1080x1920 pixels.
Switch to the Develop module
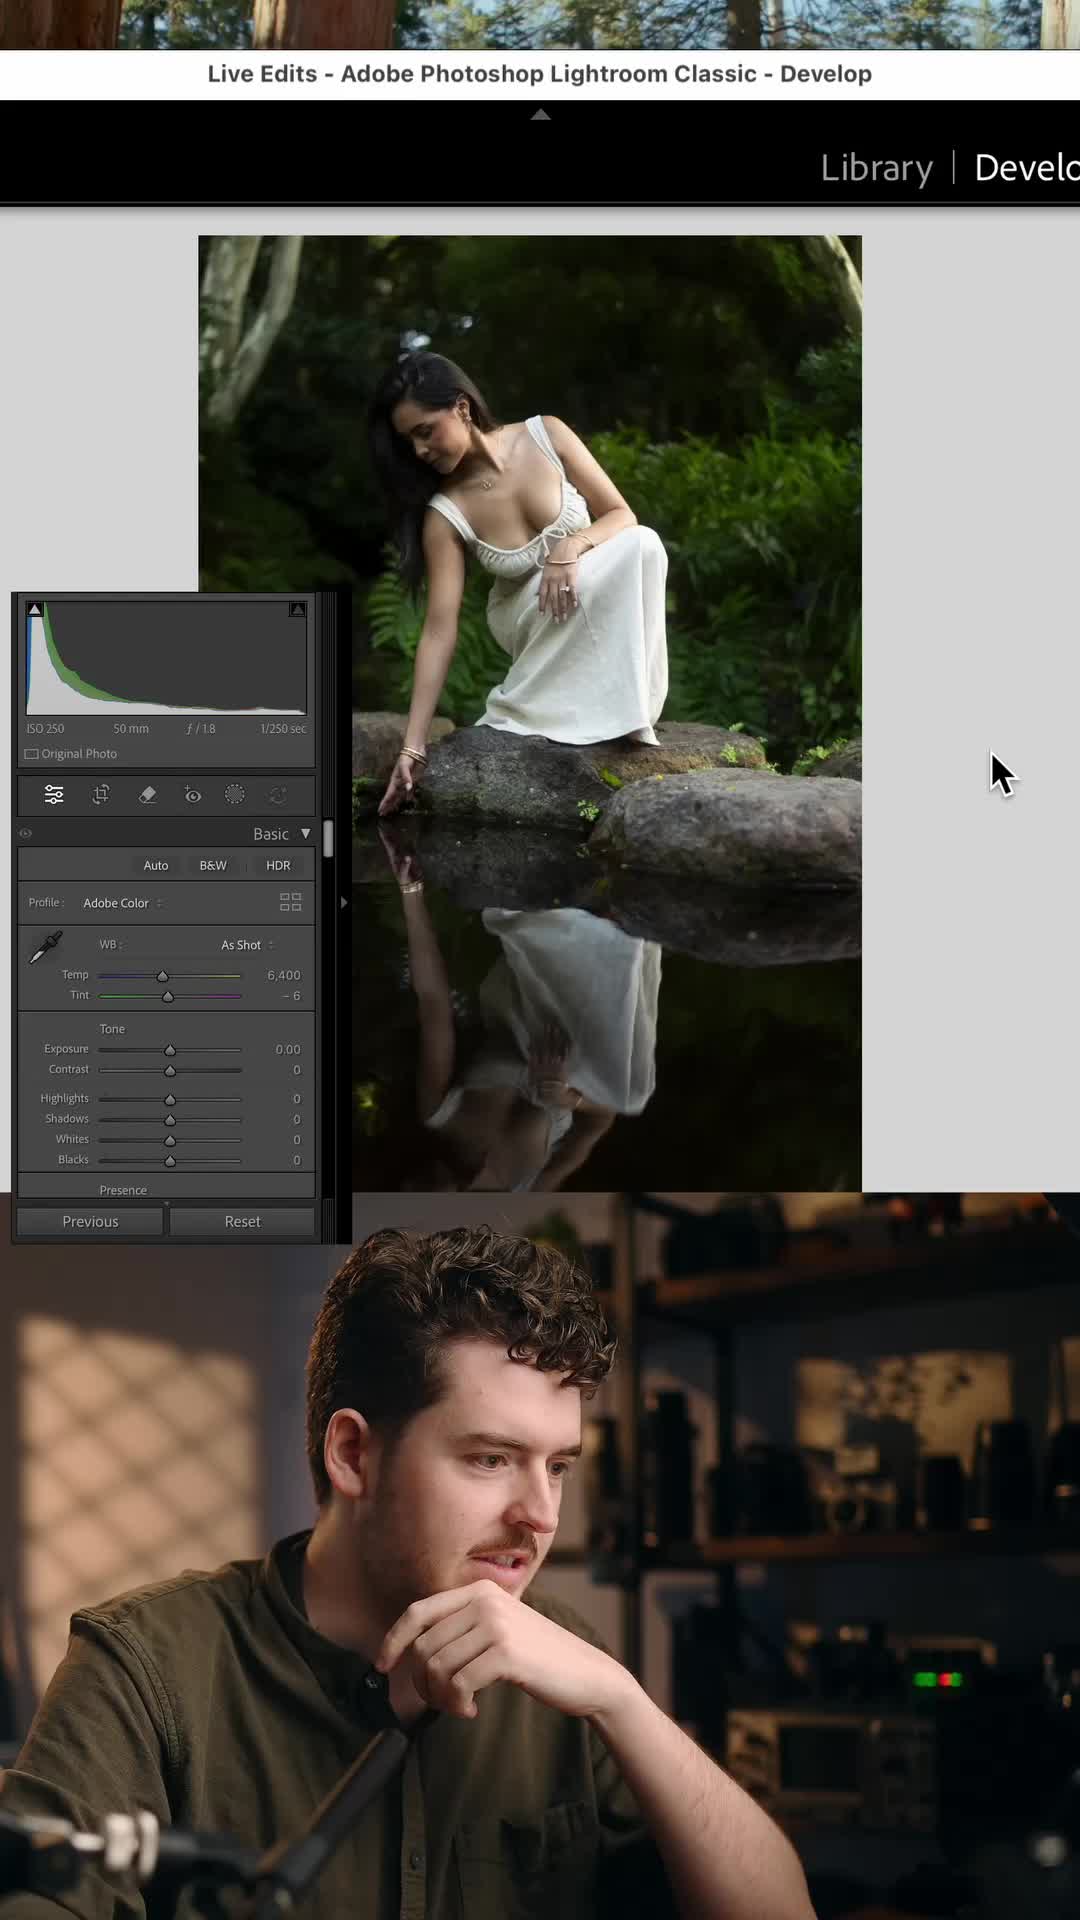(x=1027, y=167)
